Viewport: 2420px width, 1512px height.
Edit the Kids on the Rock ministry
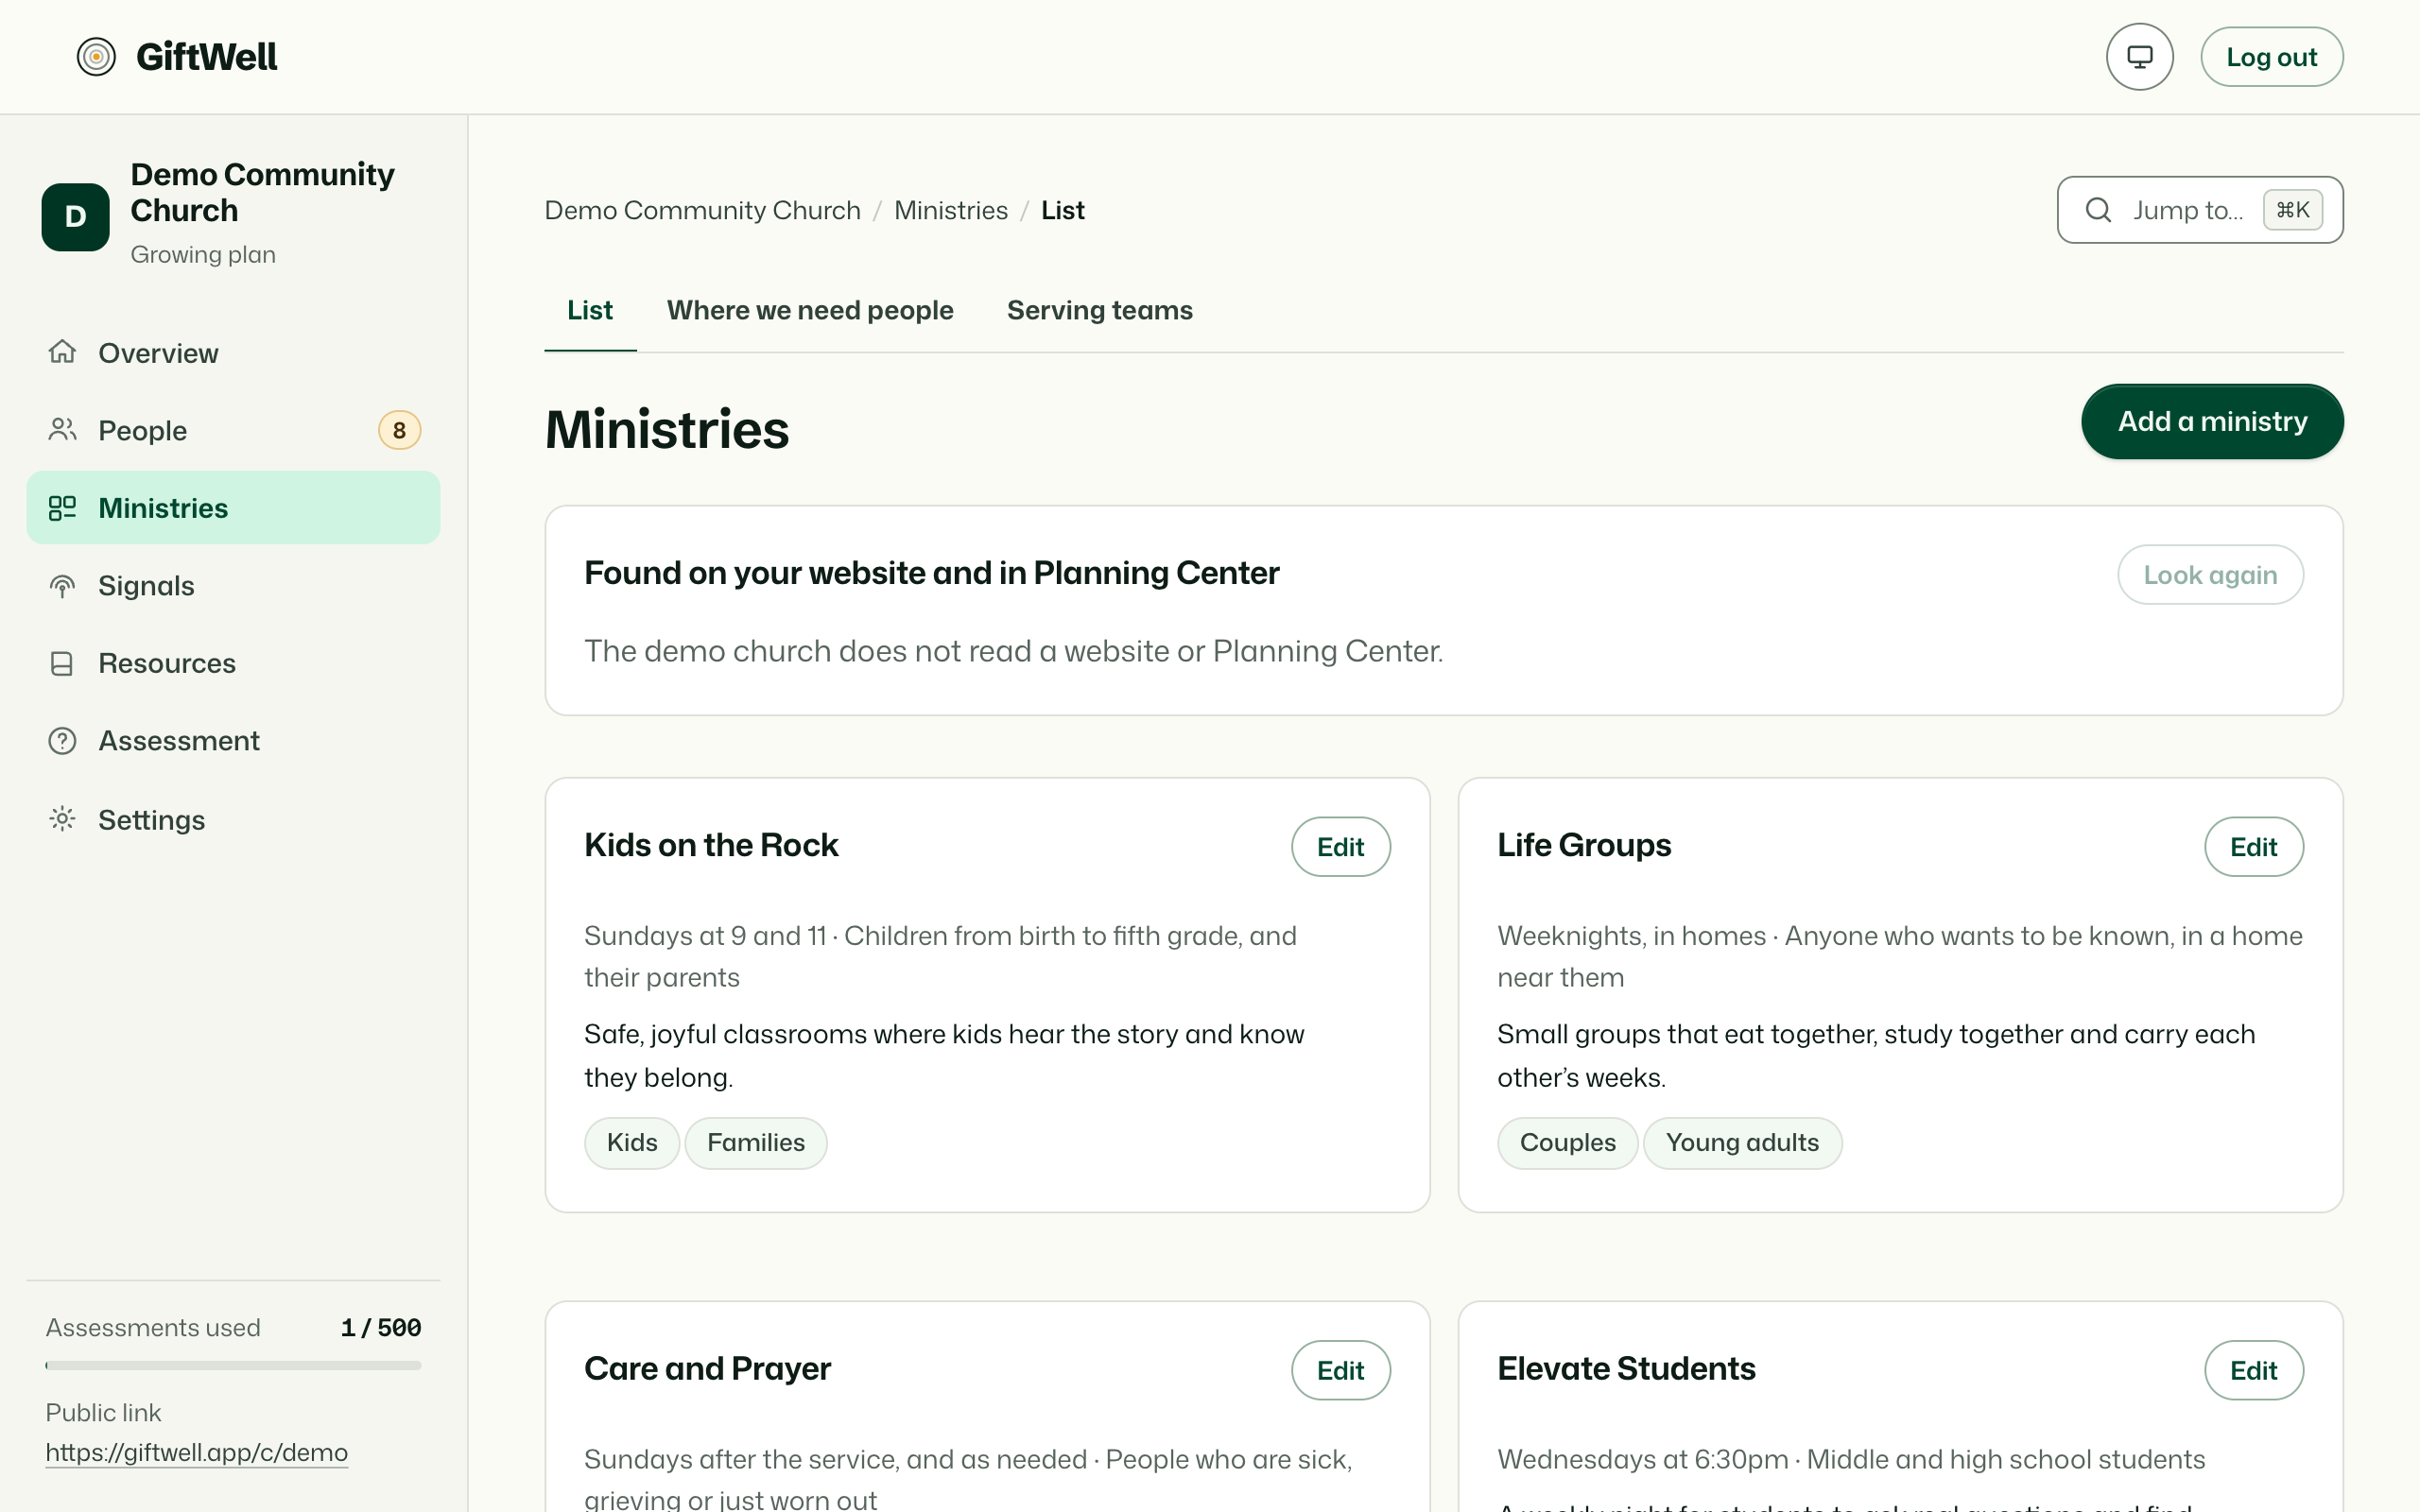(x=1340, y=847)
